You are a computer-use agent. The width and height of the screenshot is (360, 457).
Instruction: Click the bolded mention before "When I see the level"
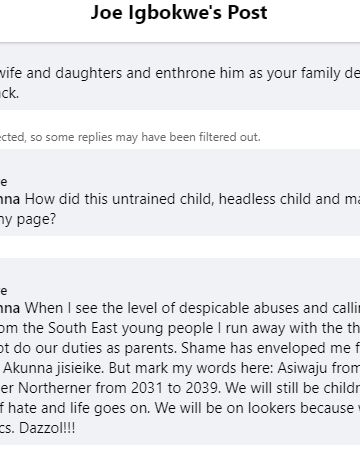(x=10, y=308)
